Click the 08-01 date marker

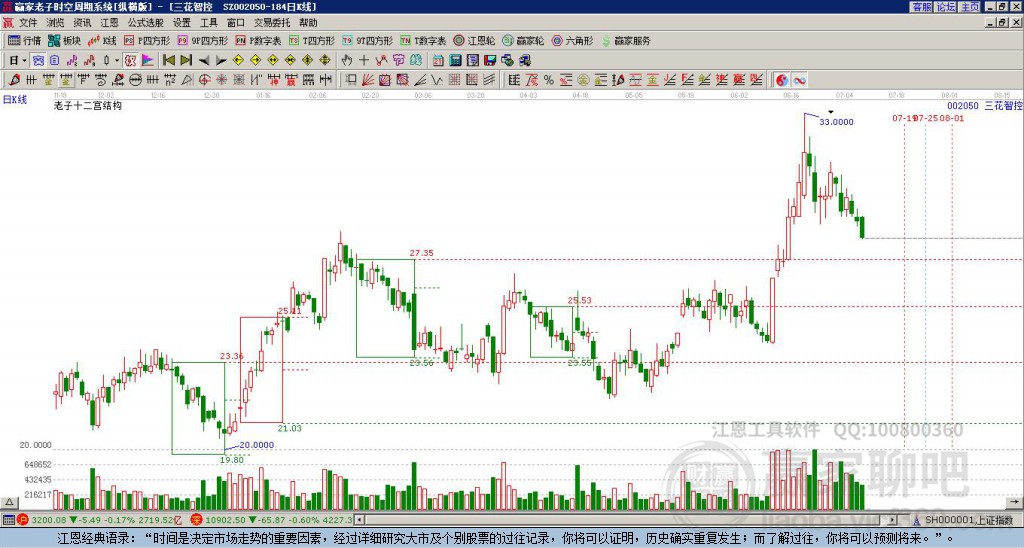pos(952,118)
